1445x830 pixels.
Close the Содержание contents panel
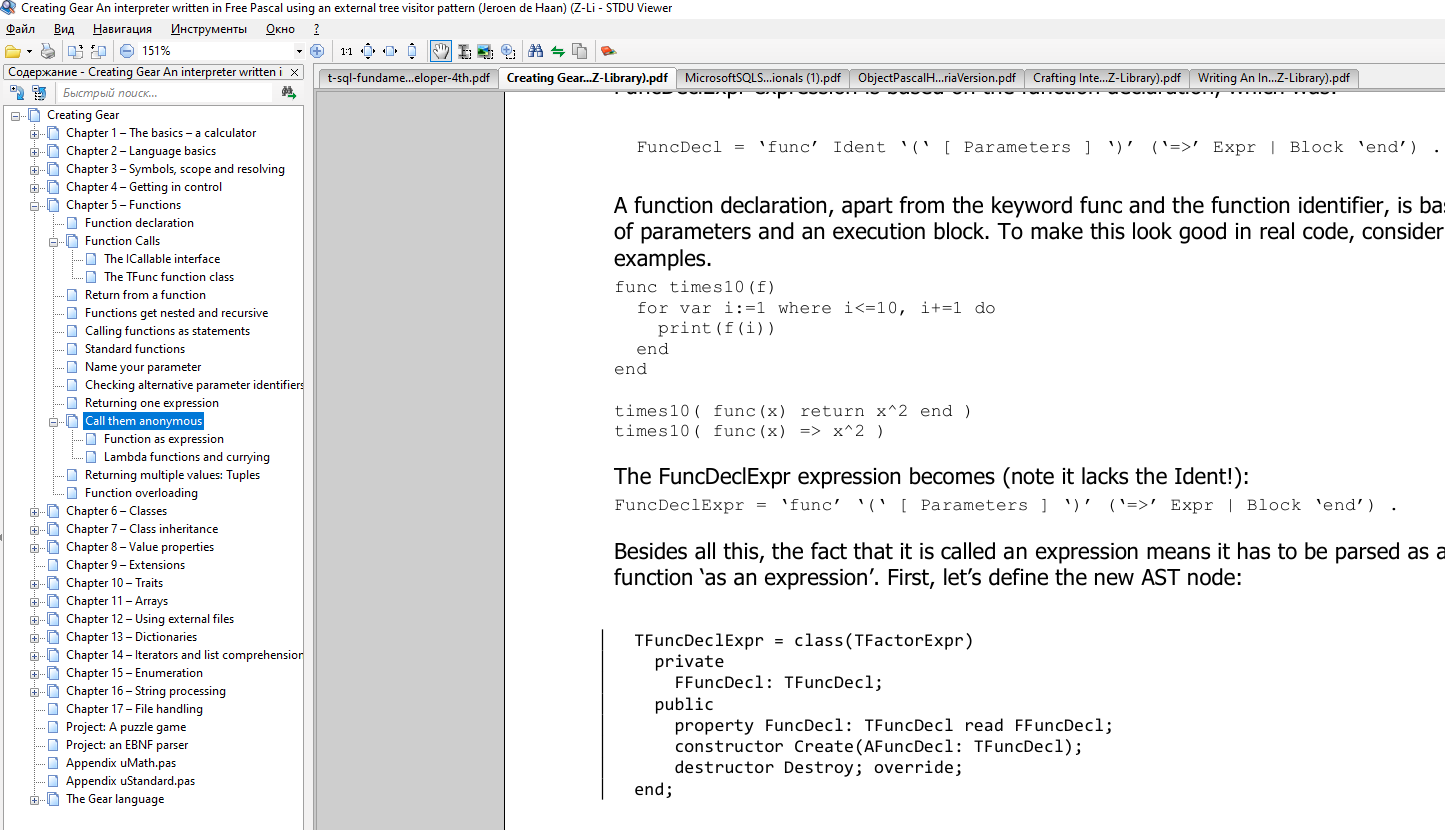point(294,72)
